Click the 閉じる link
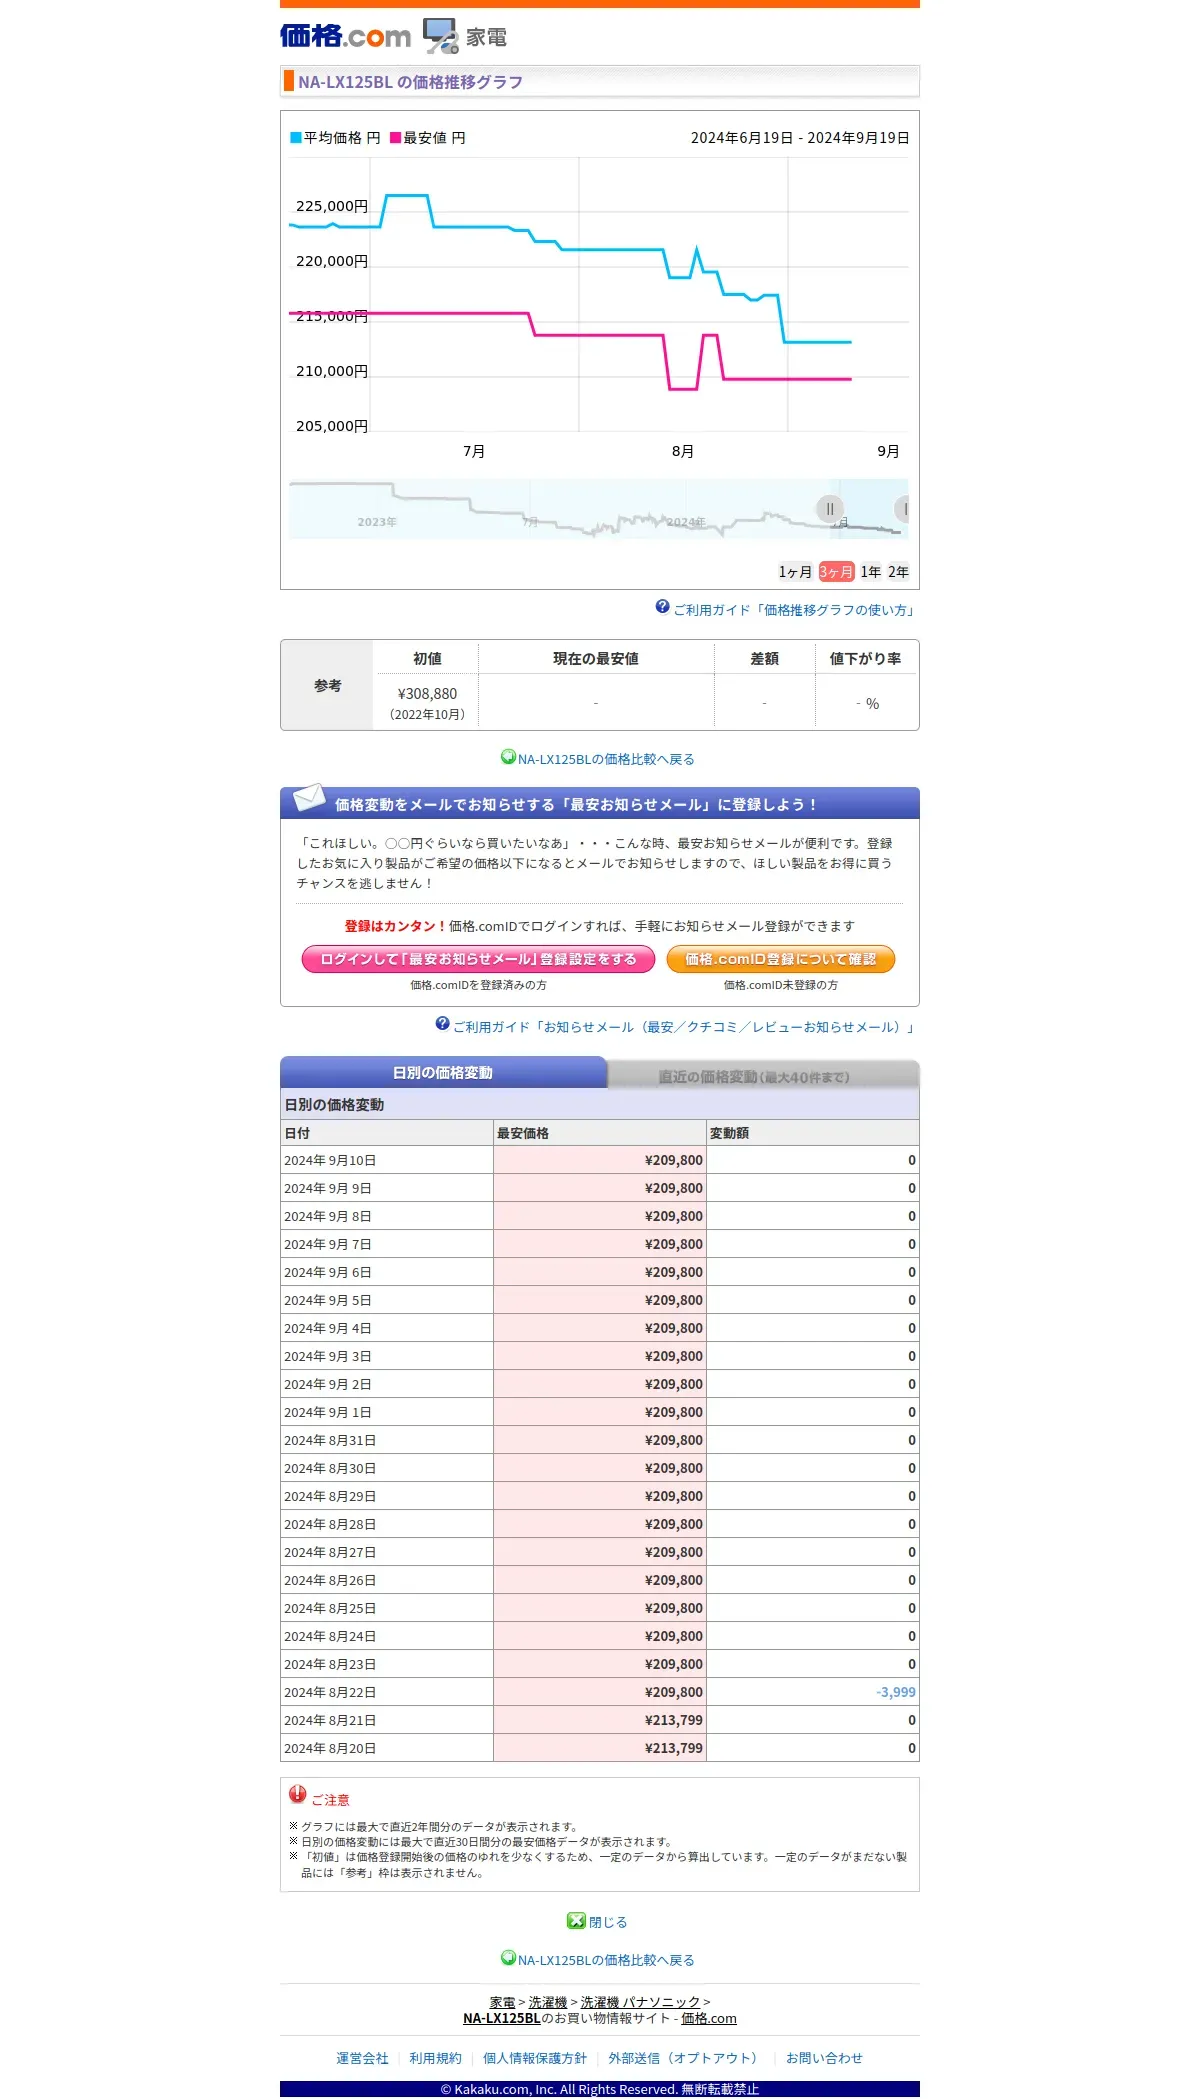 [608, 1922]
